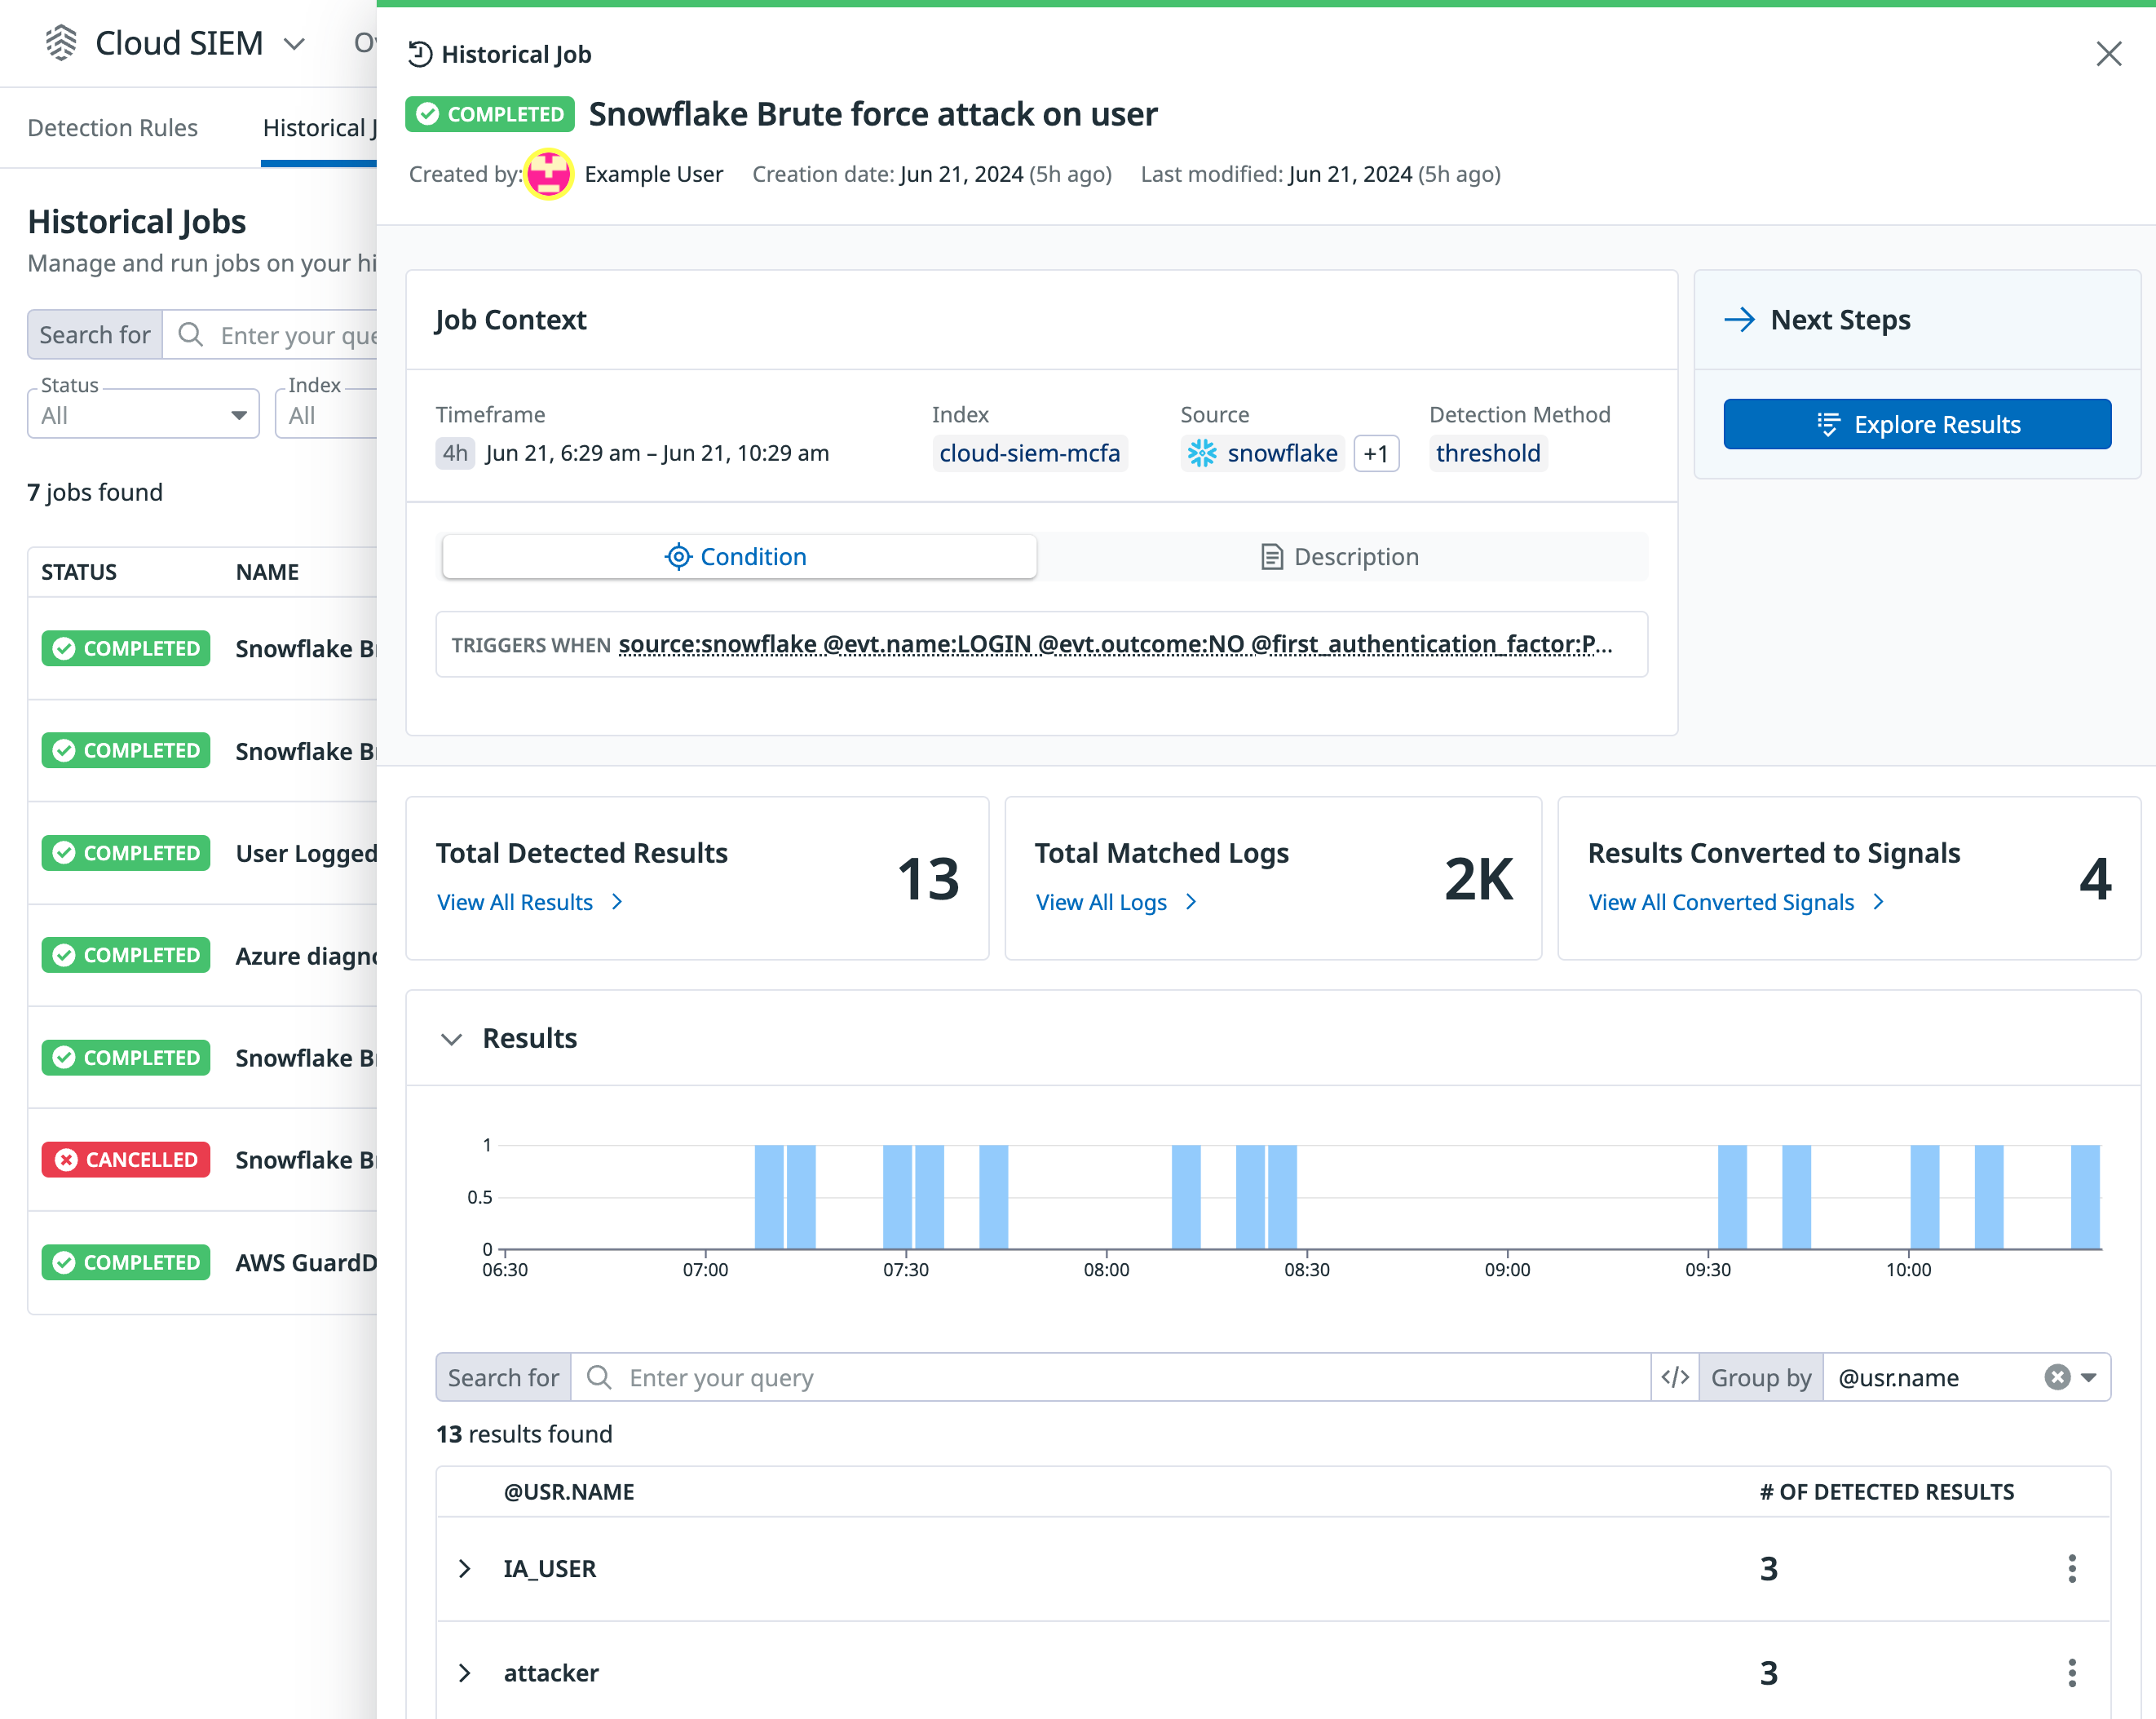Switch to the Detection Rules tab
The width and height of the screenshot is (2156, 1719).
coord(112,128)
